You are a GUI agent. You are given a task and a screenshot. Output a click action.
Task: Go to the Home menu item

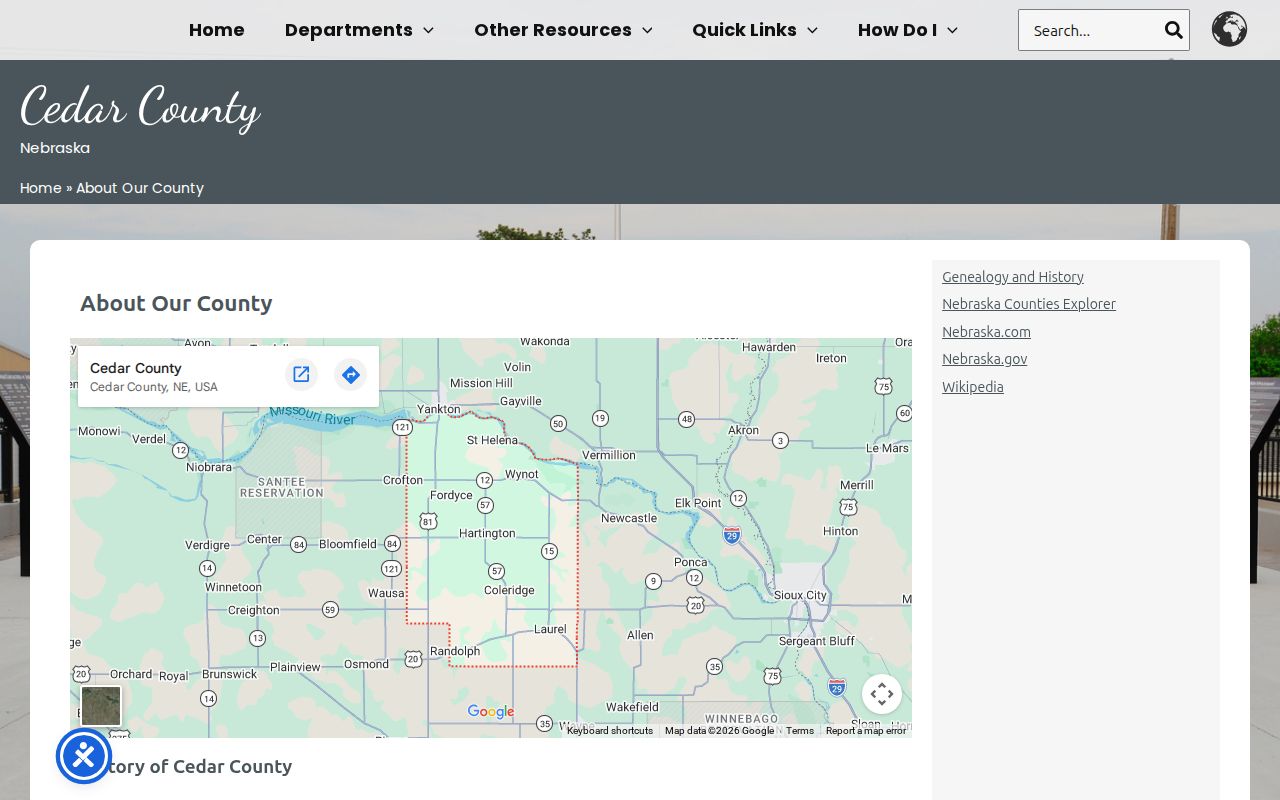tap(217, 30)
